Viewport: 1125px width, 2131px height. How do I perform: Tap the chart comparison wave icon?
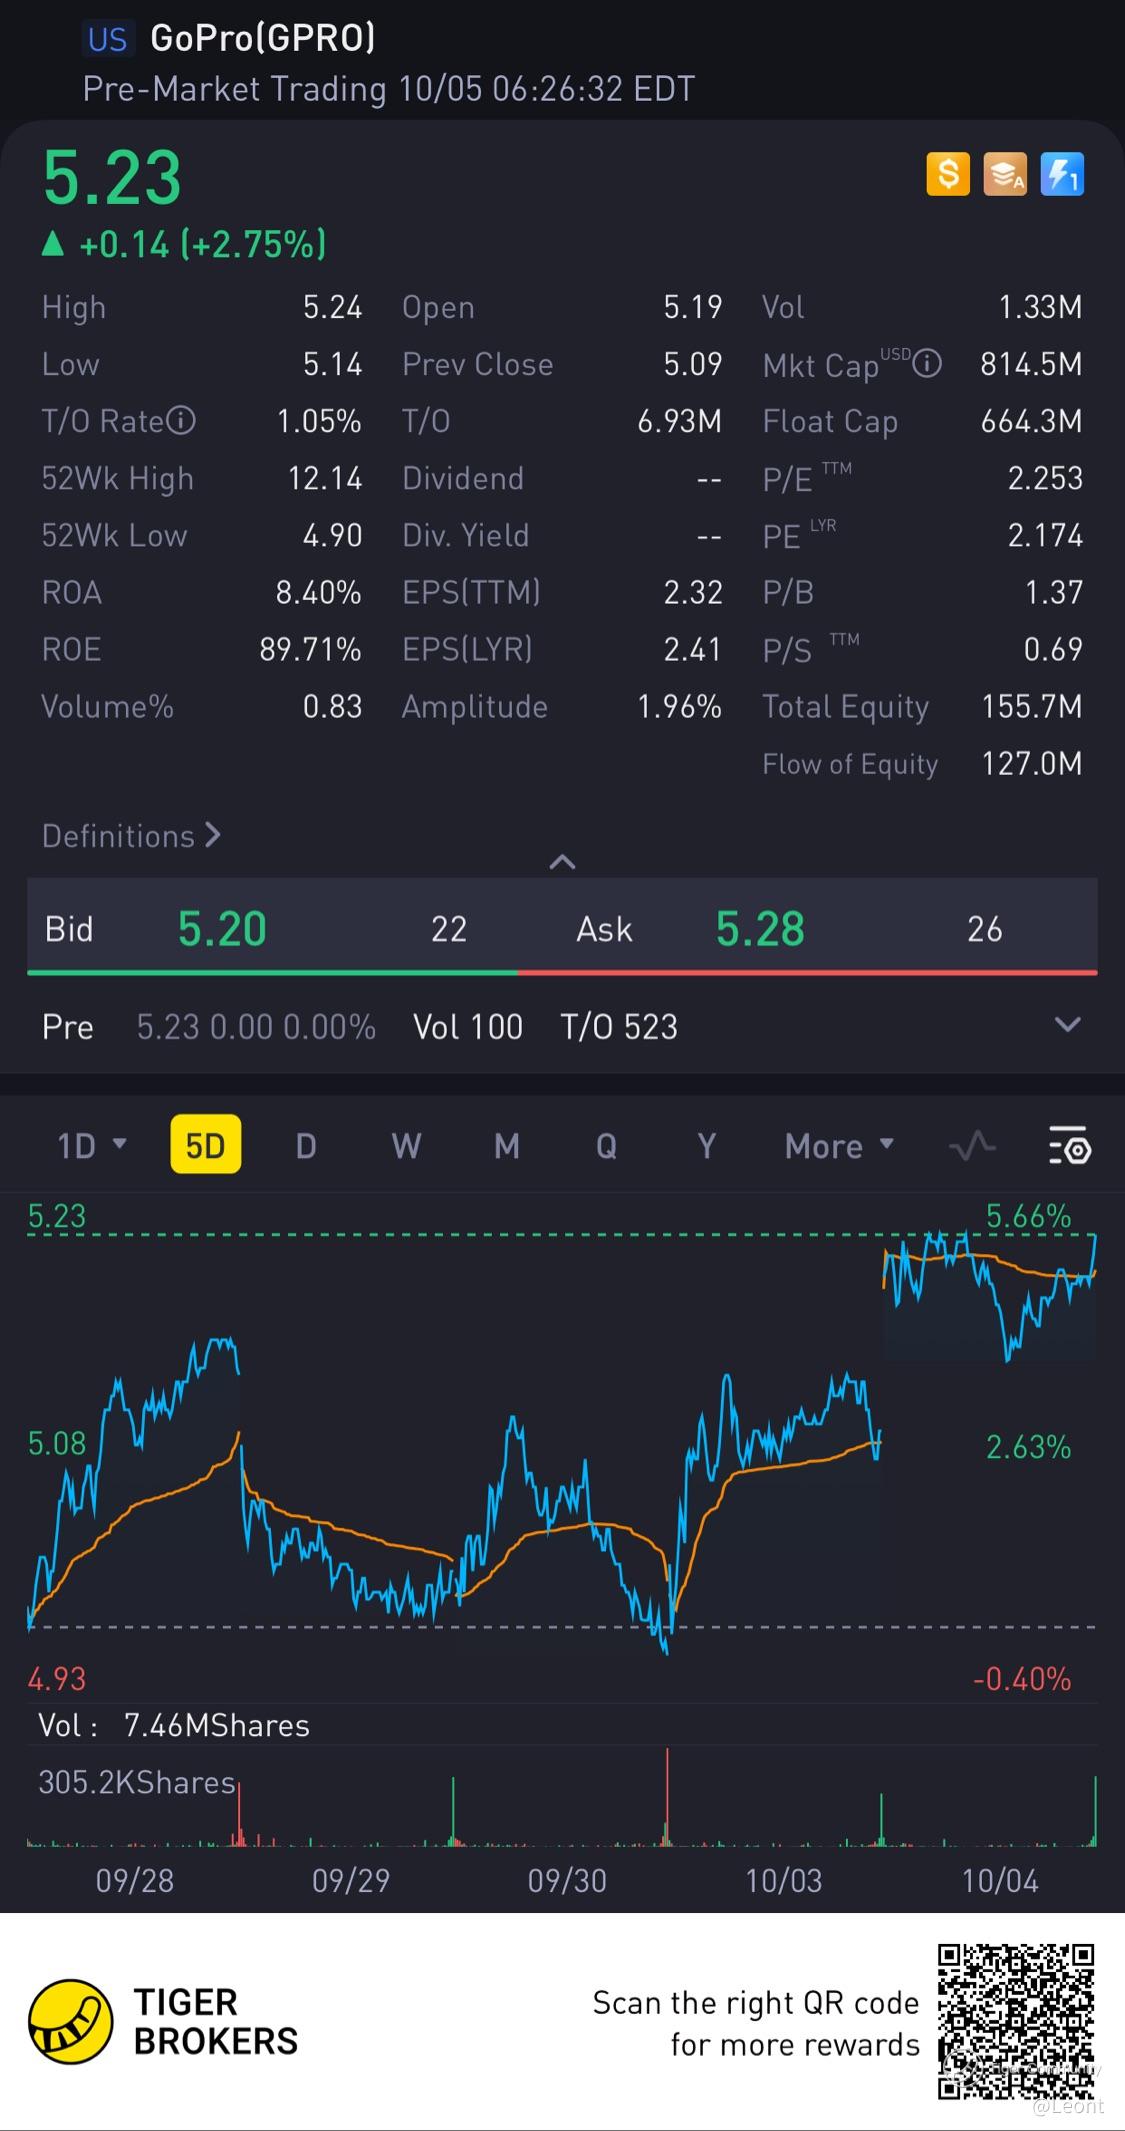pos(972,1146)
